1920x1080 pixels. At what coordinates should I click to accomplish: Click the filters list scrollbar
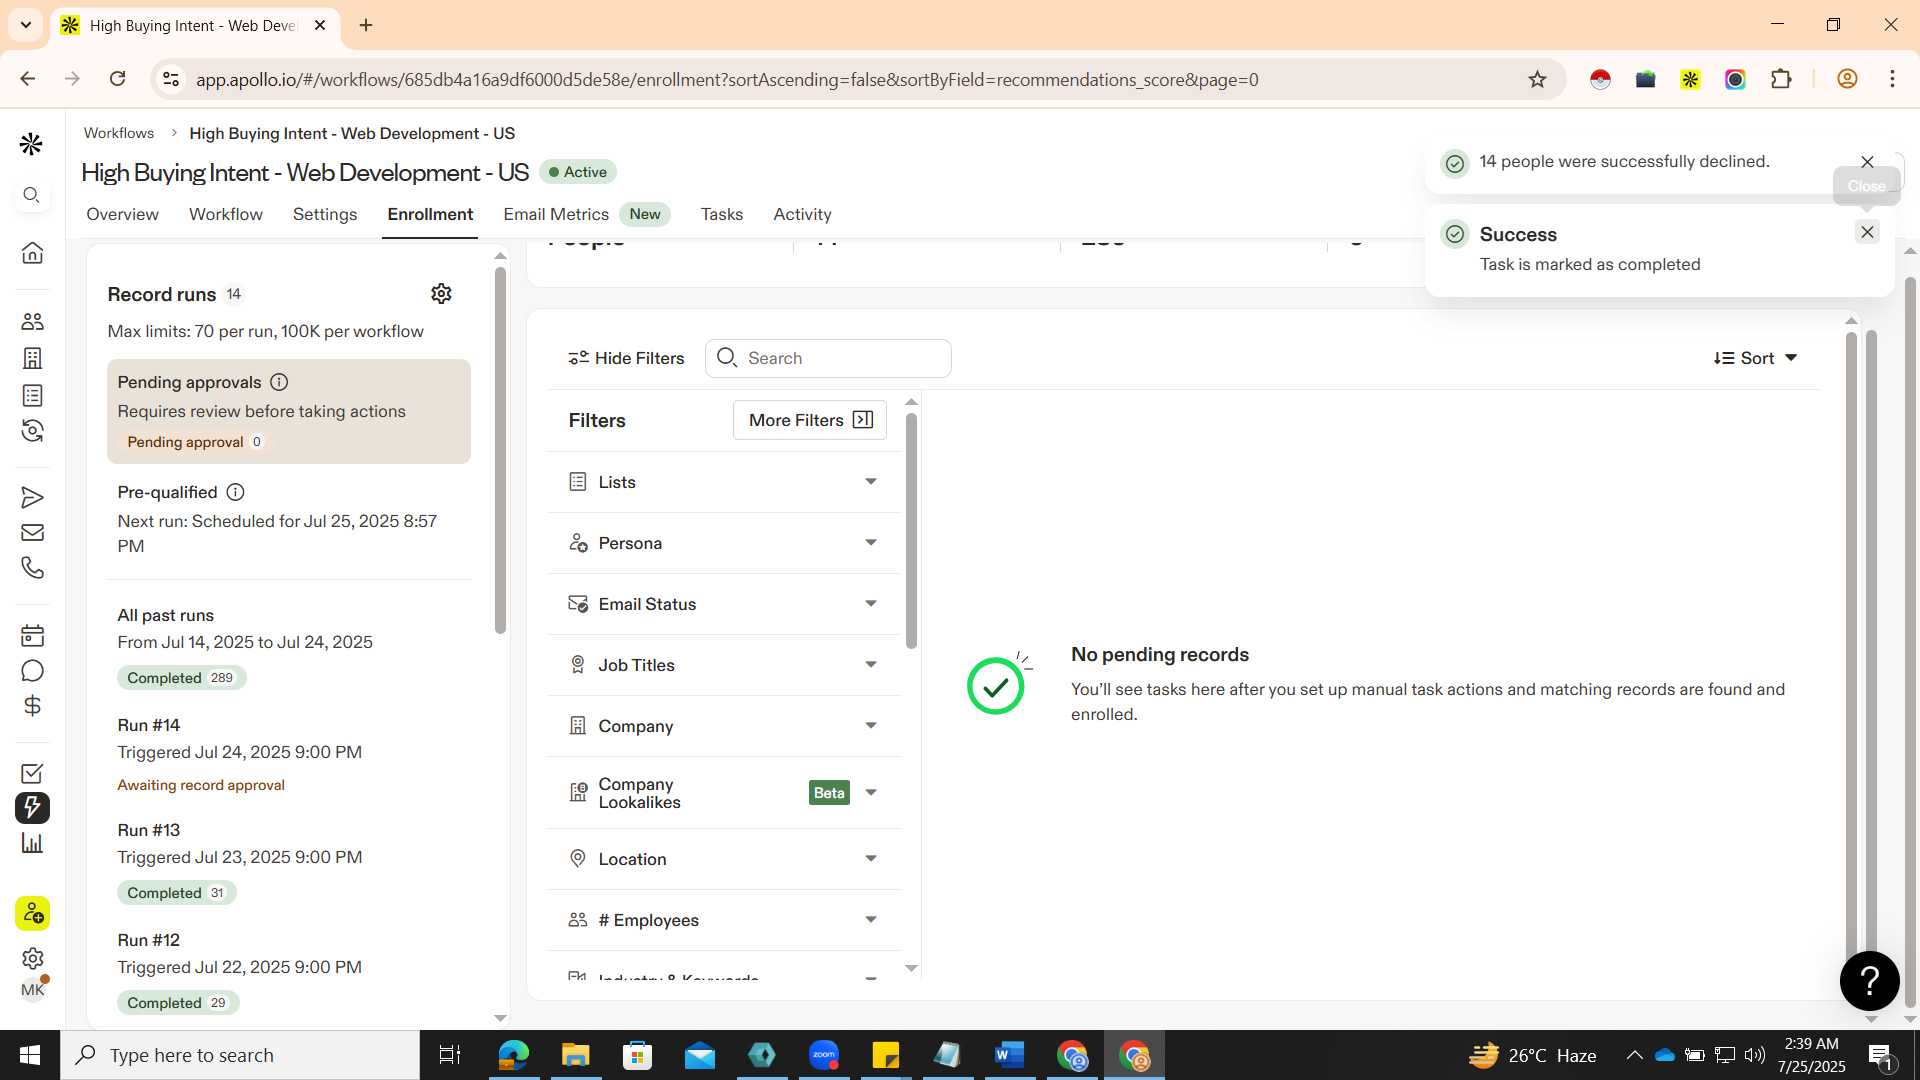point(911,530)
